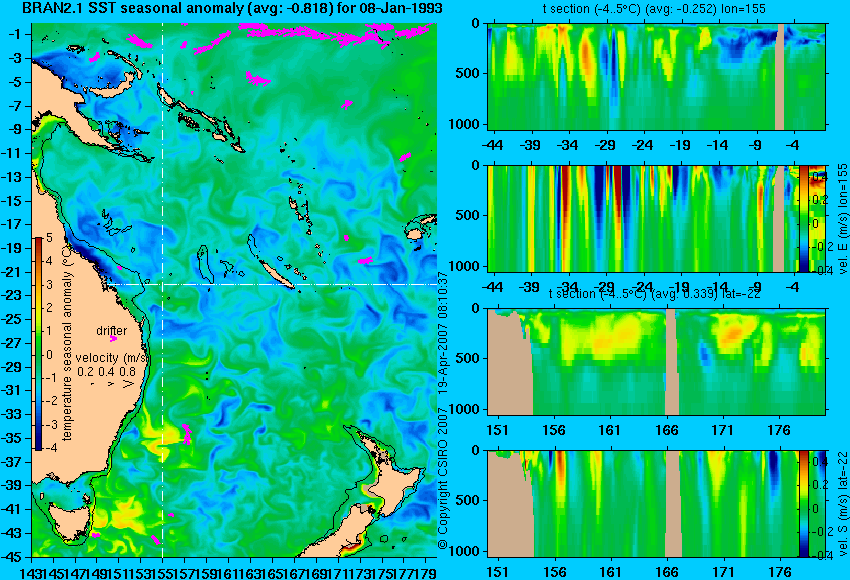Click the temperature seasonal anomaly color bar
Viewport: 850px width, 580px height.
pyautogui.click(x=39, y=344)
